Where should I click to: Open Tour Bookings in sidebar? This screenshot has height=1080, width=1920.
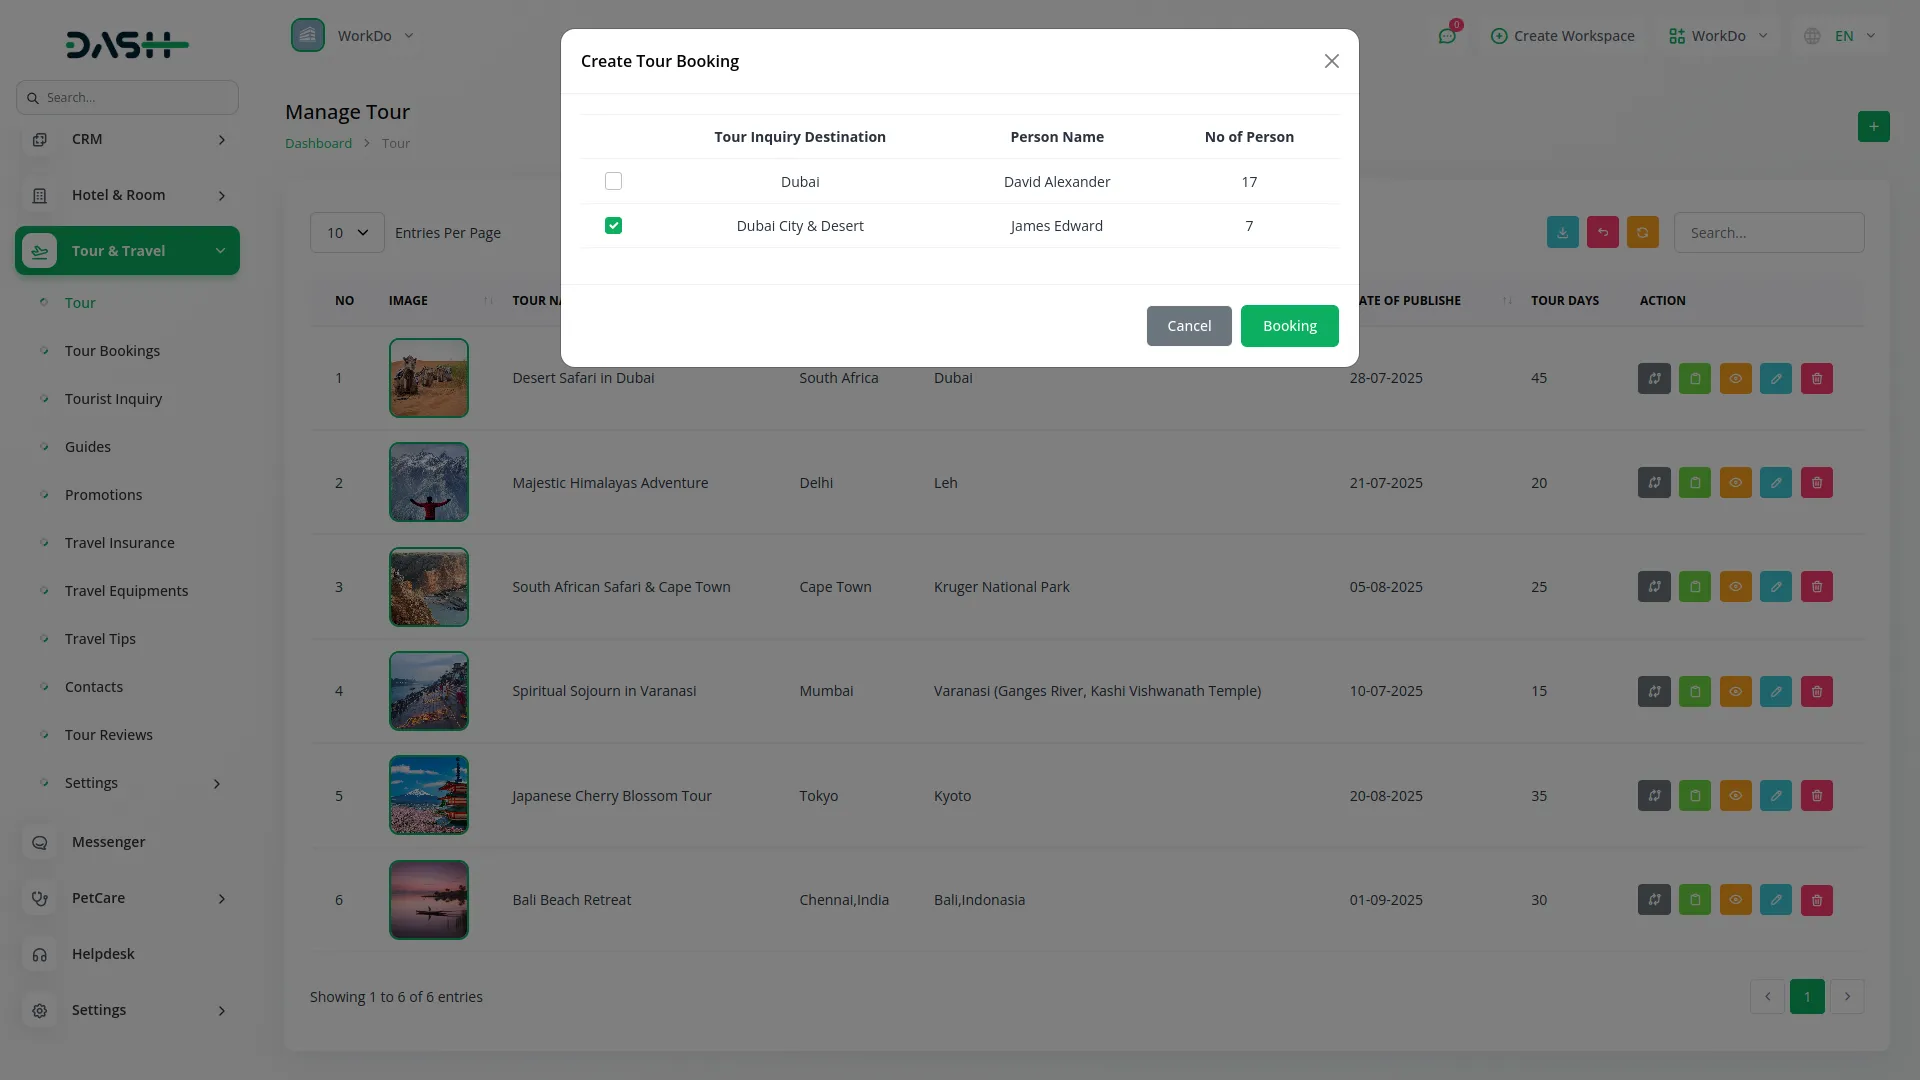click(112, 351)
